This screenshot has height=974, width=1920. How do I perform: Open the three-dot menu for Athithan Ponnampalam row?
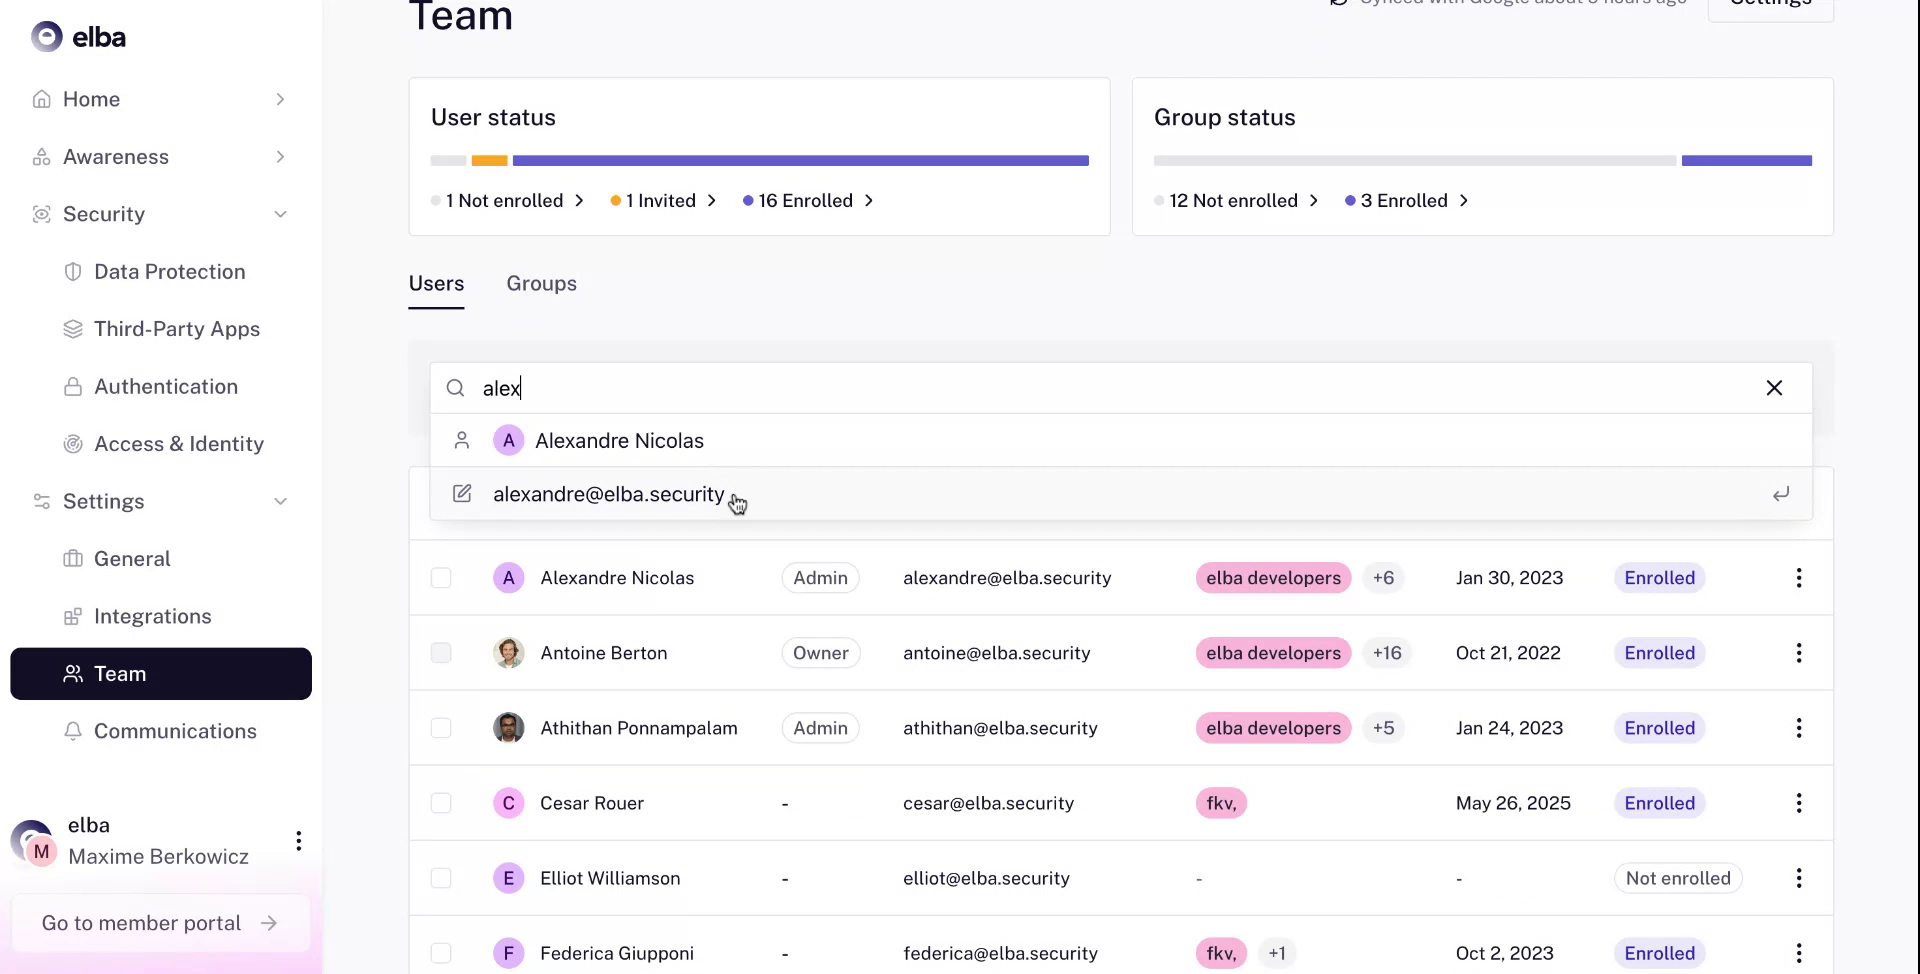point(1798,728)
